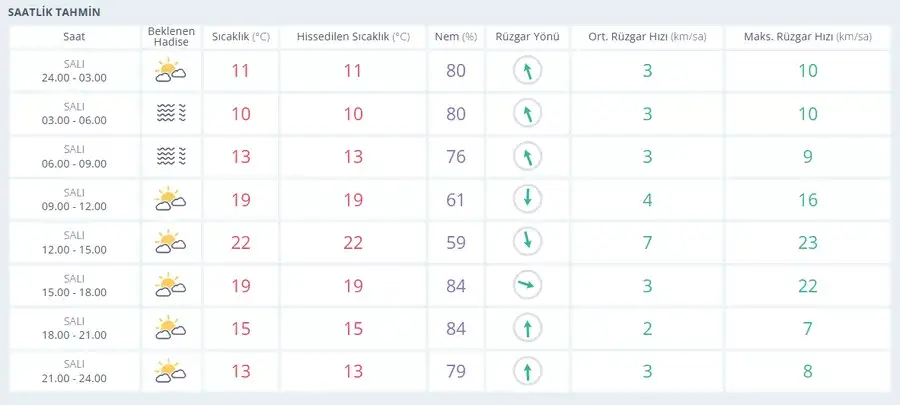Click the Ort. Rüzgar Hızı header

pyautogui.click(x=647, y=37)
